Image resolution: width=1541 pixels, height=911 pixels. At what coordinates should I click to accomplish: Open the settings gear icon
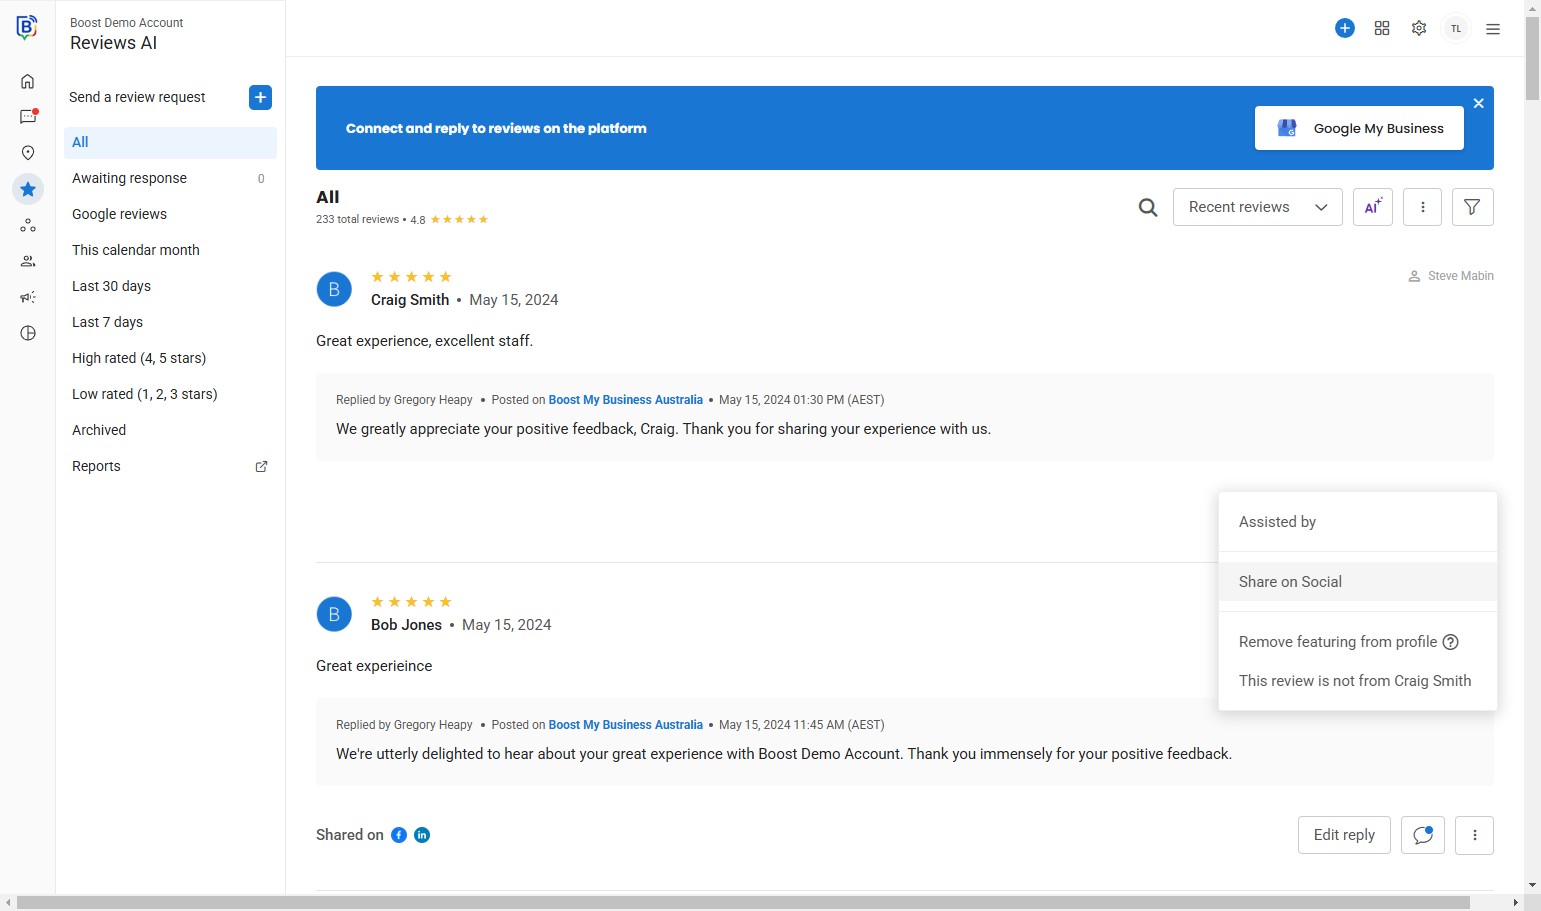coord(1419,29)
